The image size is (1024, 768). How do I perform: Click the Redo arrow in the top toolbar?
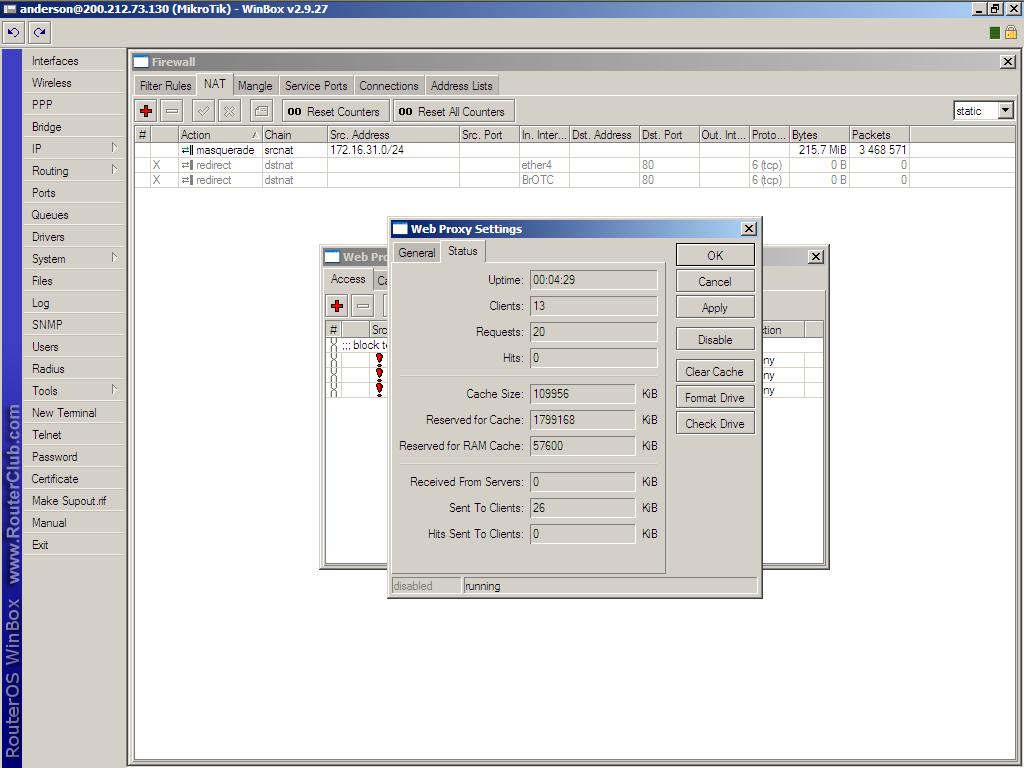[x=40, y=32]
